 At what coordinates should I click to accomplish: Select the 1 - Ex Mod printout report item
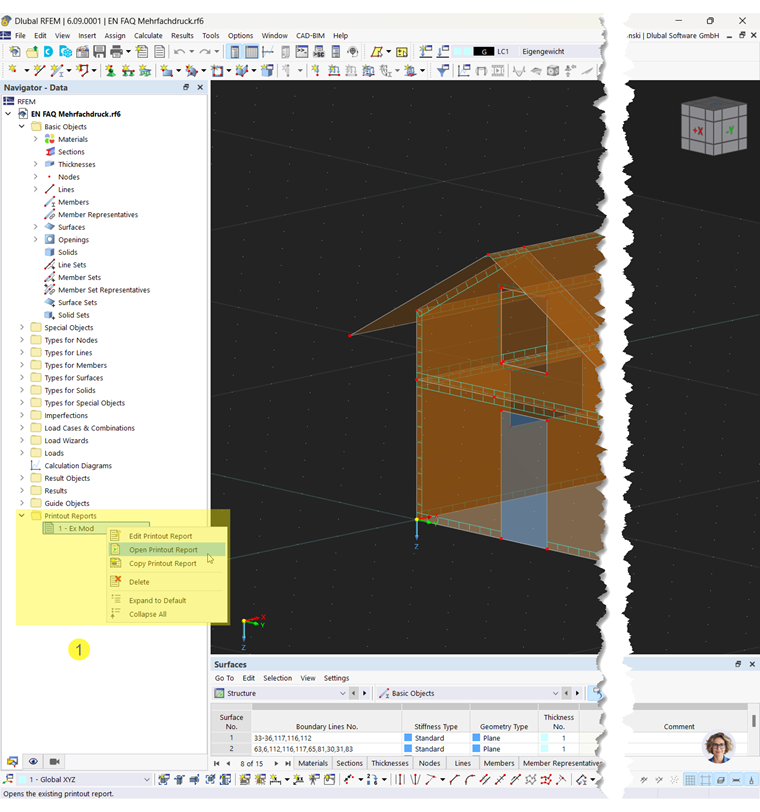75,528
